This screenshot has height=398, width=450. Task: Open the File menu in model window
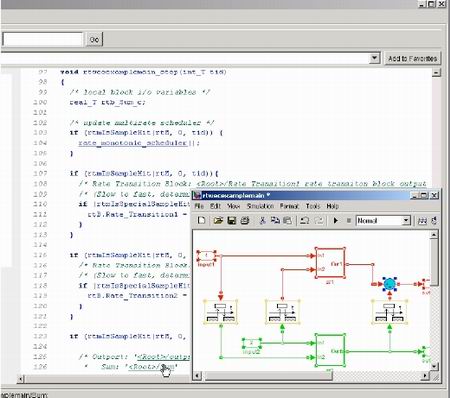pyautogui.click(x=199, y=206)
